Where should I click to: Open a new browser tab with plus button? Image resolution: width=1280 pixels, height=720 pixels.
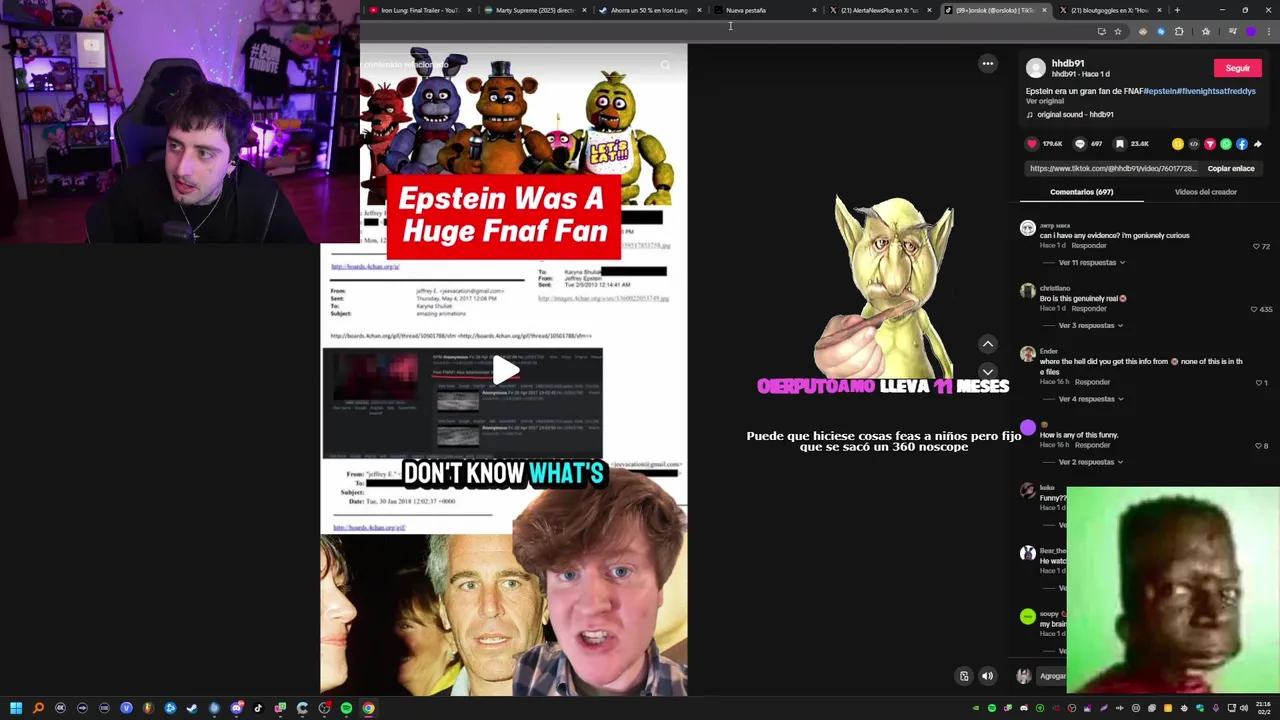coord(1177,10)
